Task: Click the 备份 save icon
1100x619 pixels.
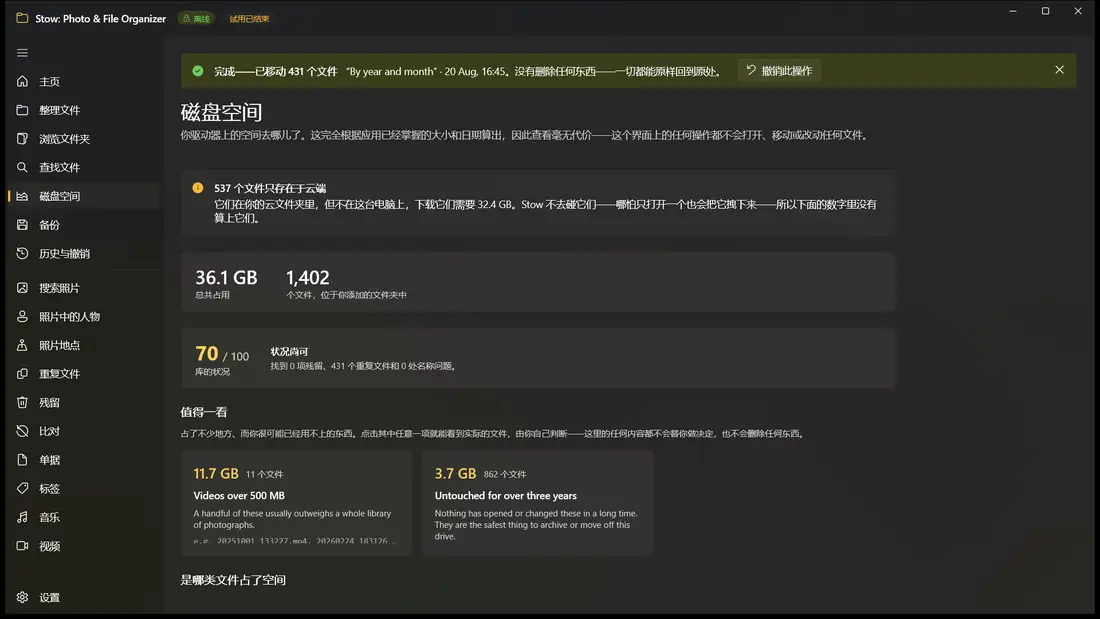Action: [22, 225]
